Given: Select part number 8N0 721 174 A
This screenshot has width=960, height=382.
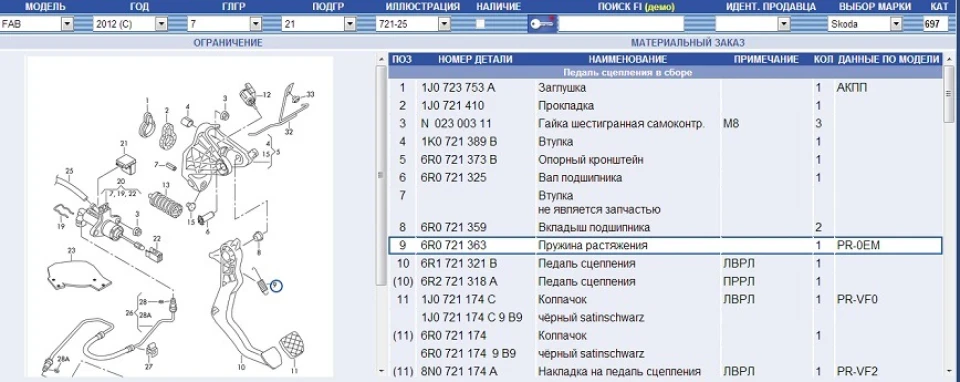Looking at the screenshot, I should 459,372.
